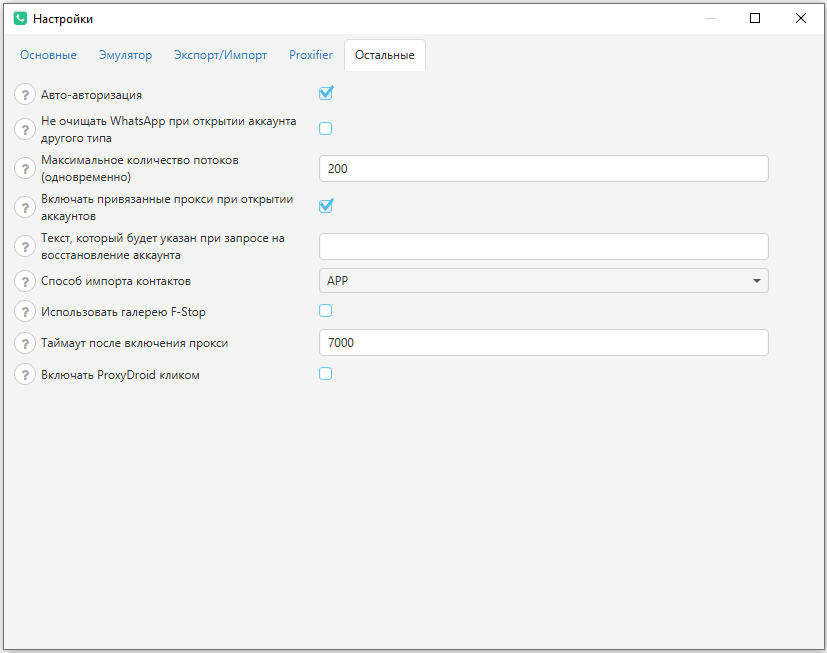This screenshot has width=827, height=653.
Task: Show help for Таймаут после включения прокси
Action: point(25,343)
